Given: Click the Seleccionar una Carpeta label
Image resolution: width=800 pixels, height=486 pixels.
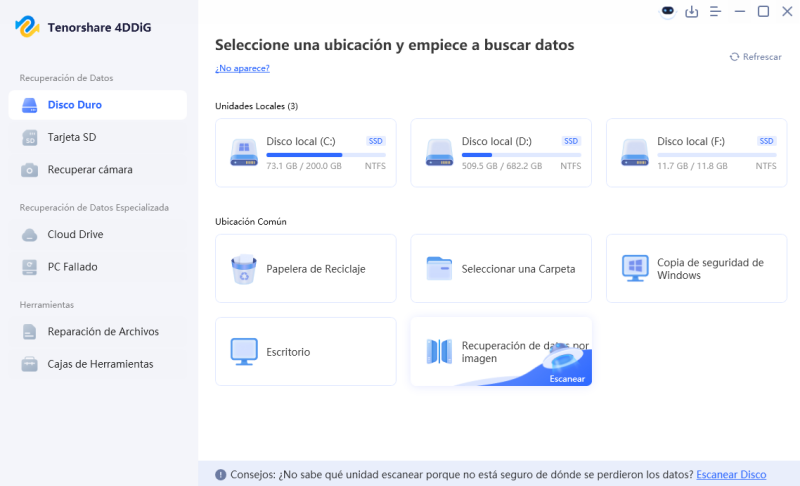Looking at the screenshot, I should pos(518,269).
